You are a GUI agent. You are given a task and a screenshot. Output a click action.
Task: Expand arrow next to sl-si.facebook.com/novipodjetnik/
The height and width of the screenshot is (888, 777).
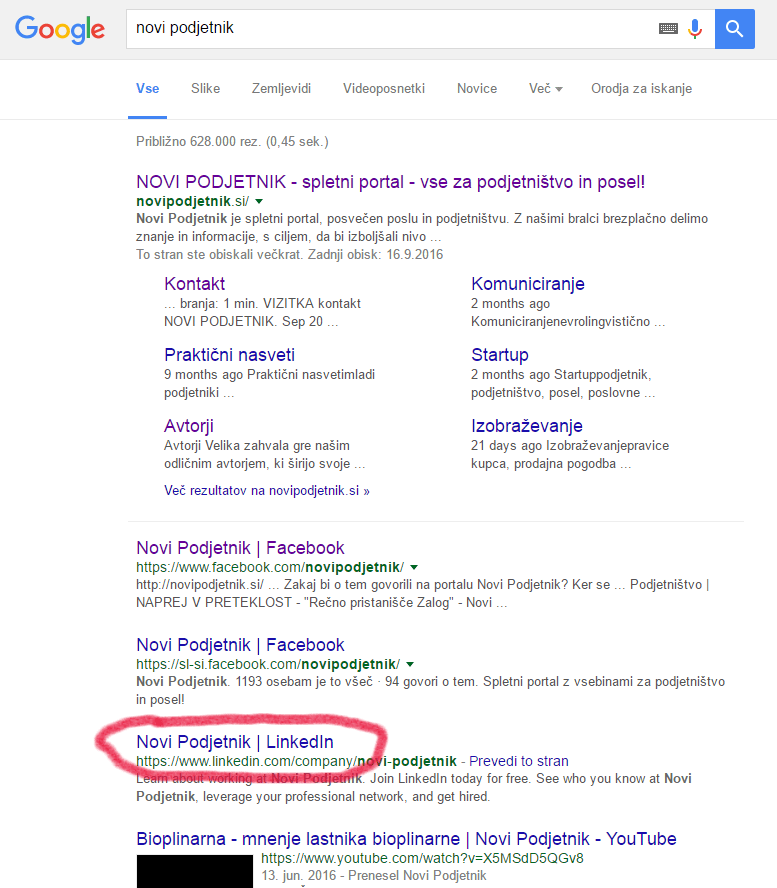click(x=410, y=664)
